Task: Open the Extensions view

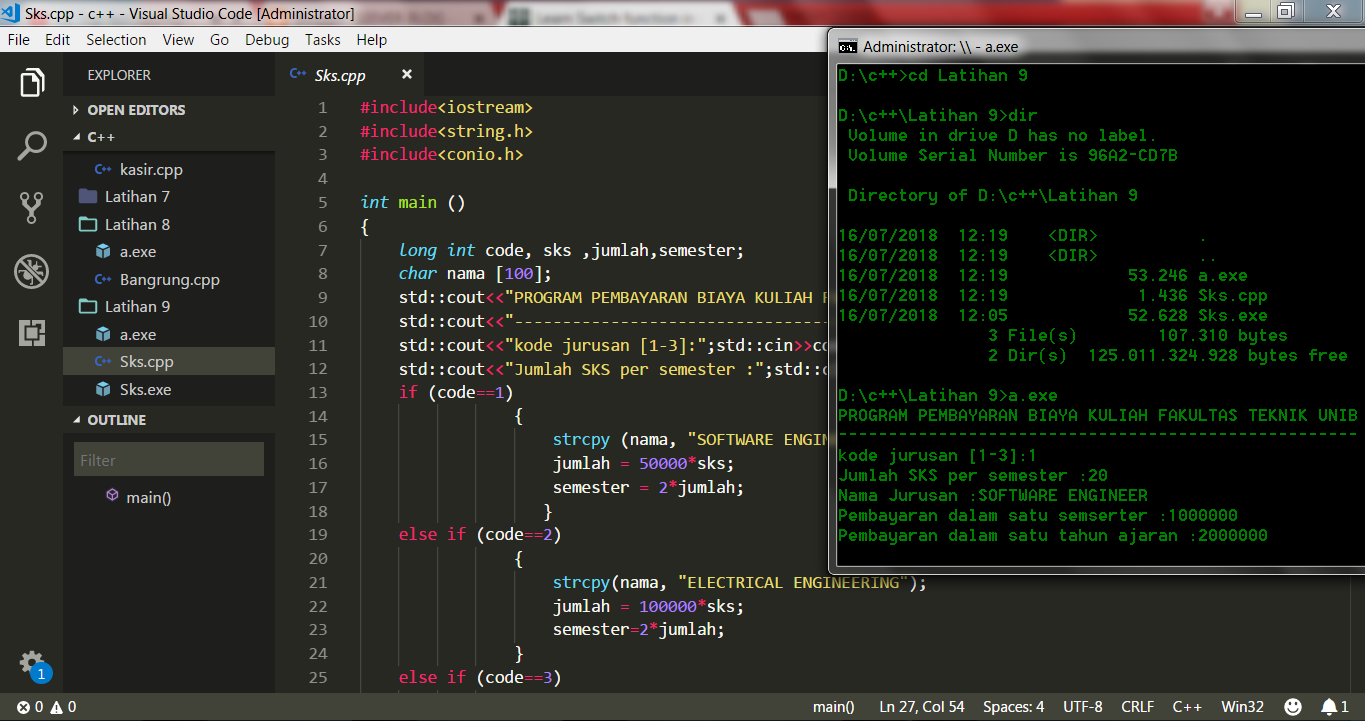Action: tap(32, 333)
